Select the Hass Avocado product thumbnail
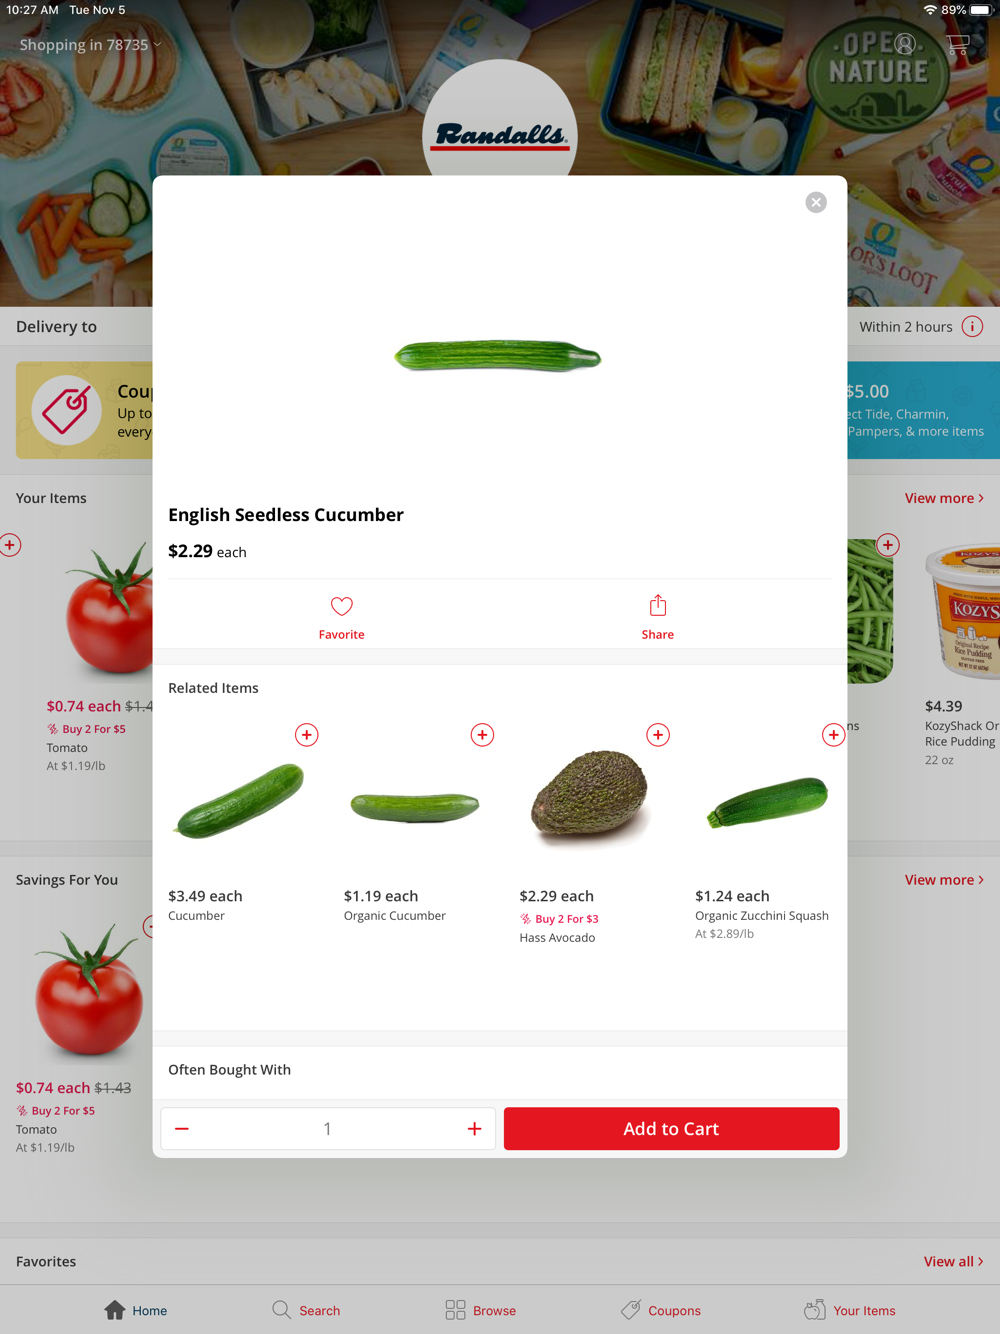The height and width of the screenshot is (1334, 1000). point(590,800)
